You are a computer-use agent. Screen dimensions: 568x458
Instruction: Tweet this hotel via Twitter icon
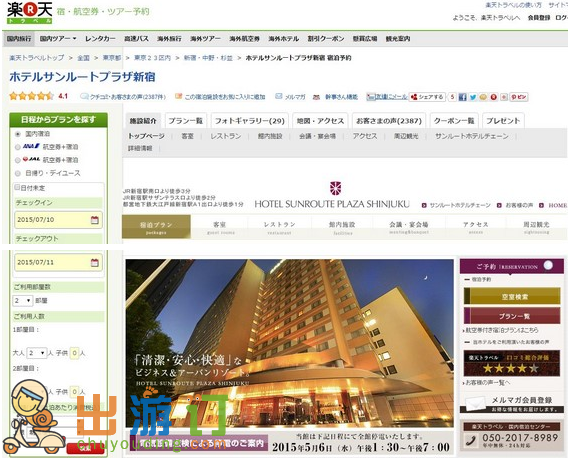tap(473, 97)
